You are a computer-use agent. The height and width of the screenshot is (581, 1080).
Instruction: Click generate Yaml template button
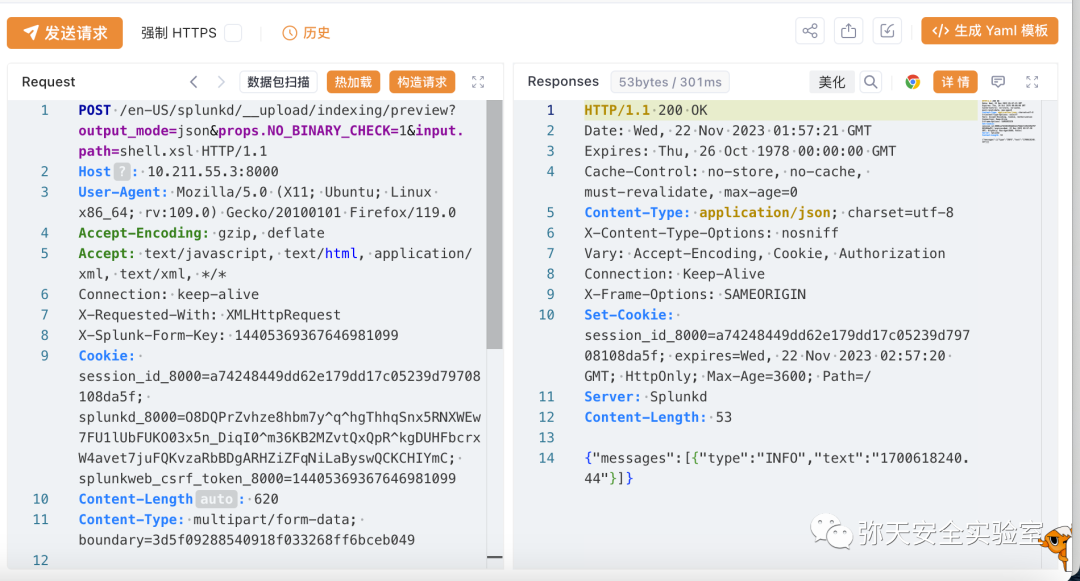coord(990,31)
